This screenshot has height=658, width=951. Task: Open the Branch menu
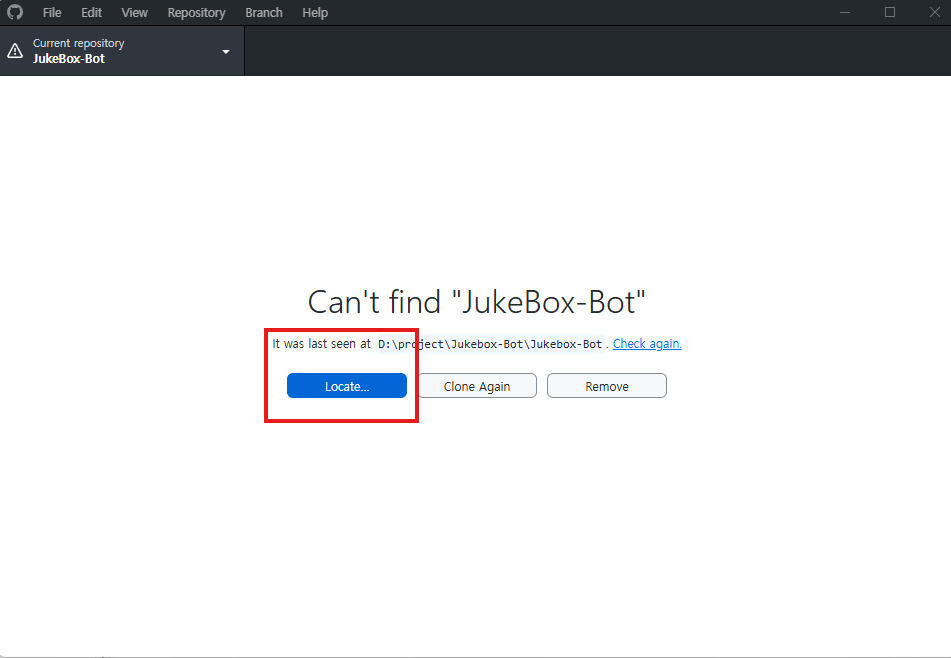(264, 13)
